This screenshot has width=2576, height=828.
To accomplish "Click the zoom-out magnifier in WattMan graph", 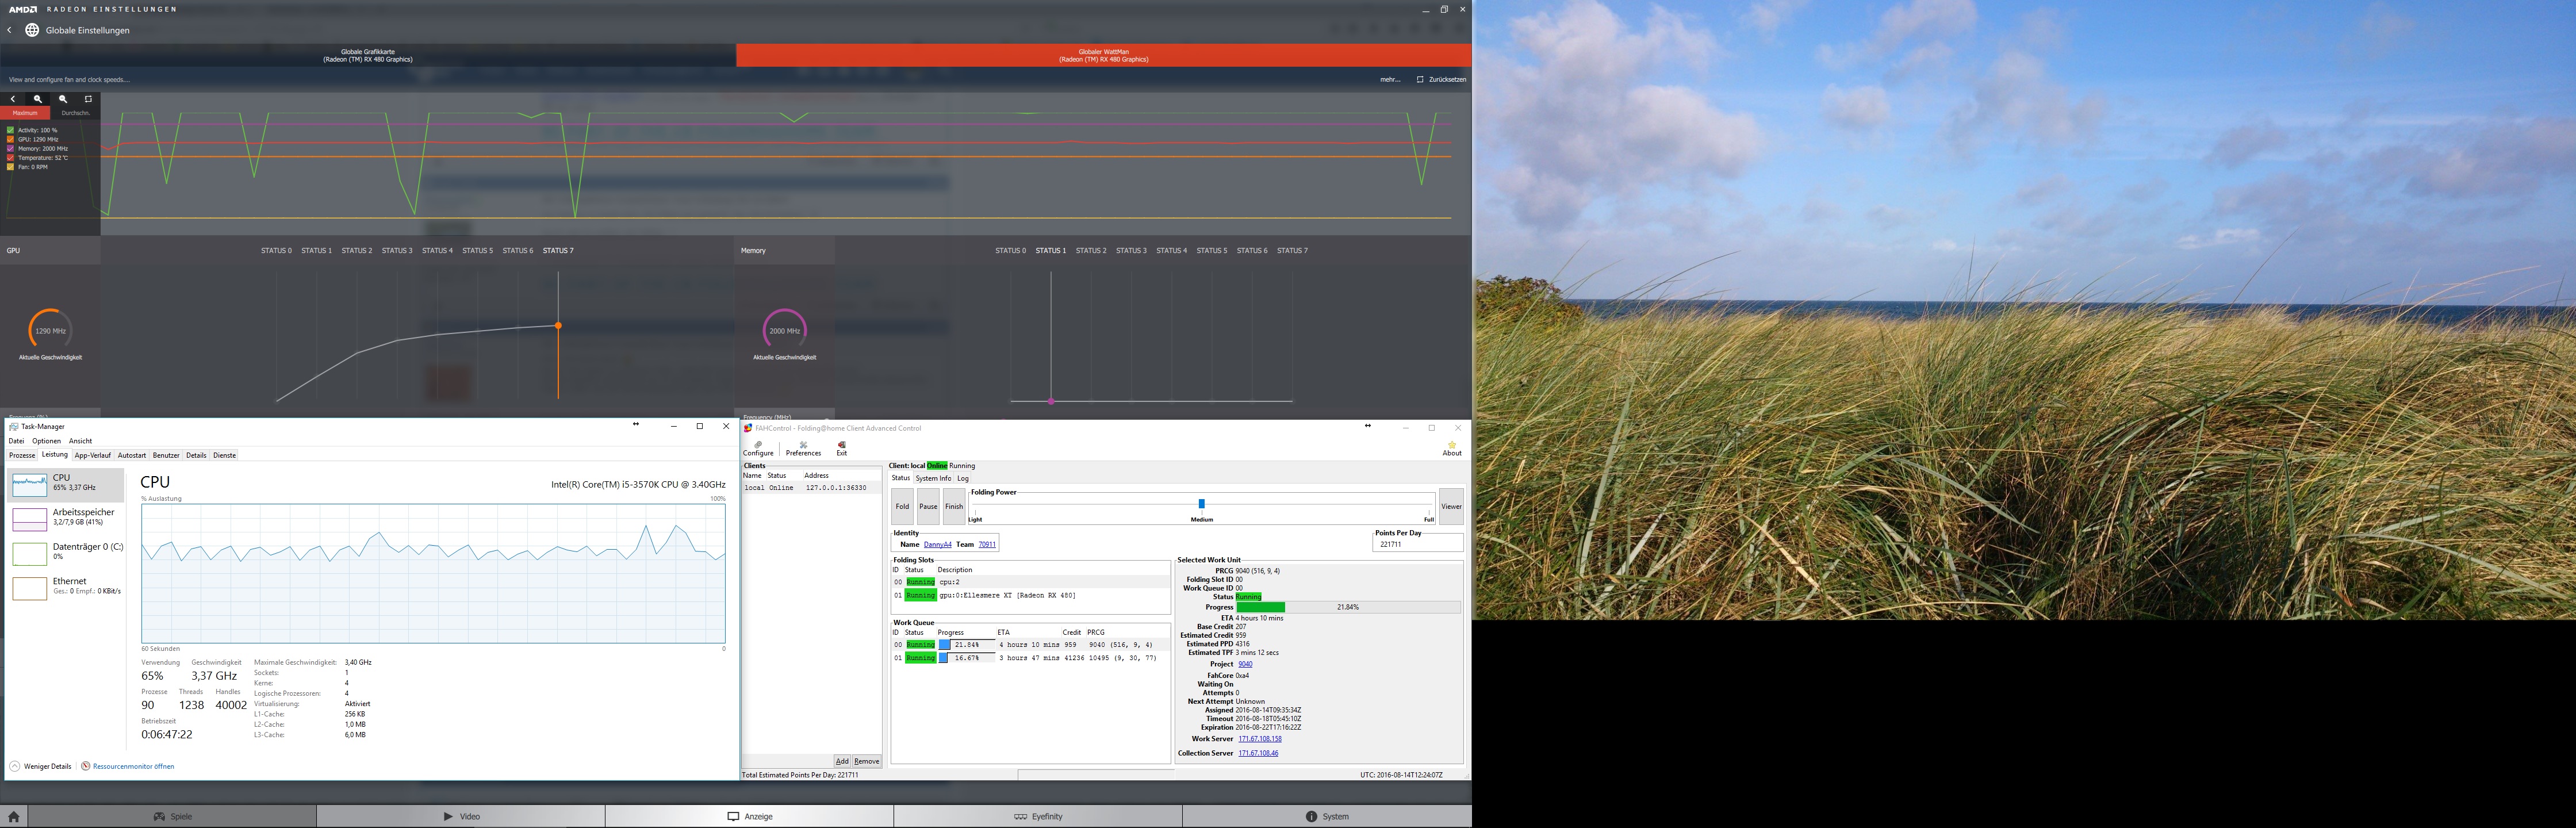I will [x=63, y=99].
